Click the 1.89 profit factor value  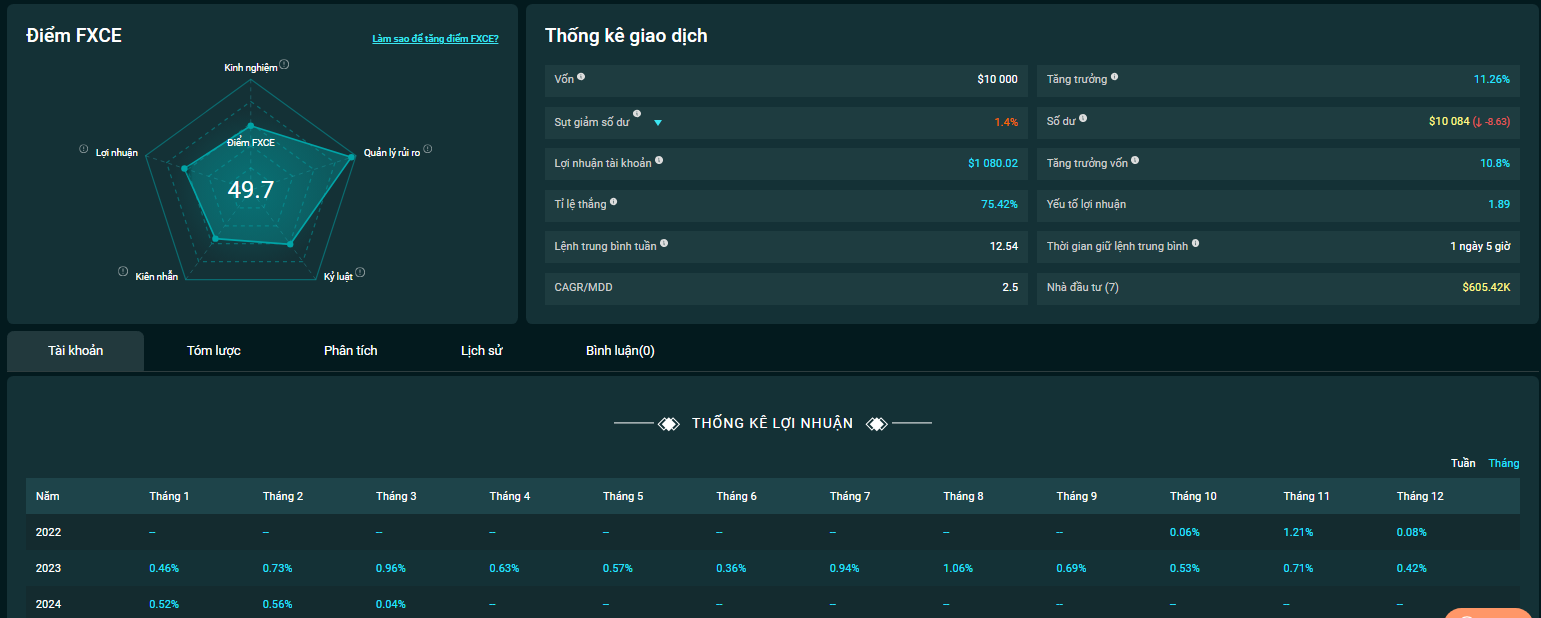click(1499, 204)
